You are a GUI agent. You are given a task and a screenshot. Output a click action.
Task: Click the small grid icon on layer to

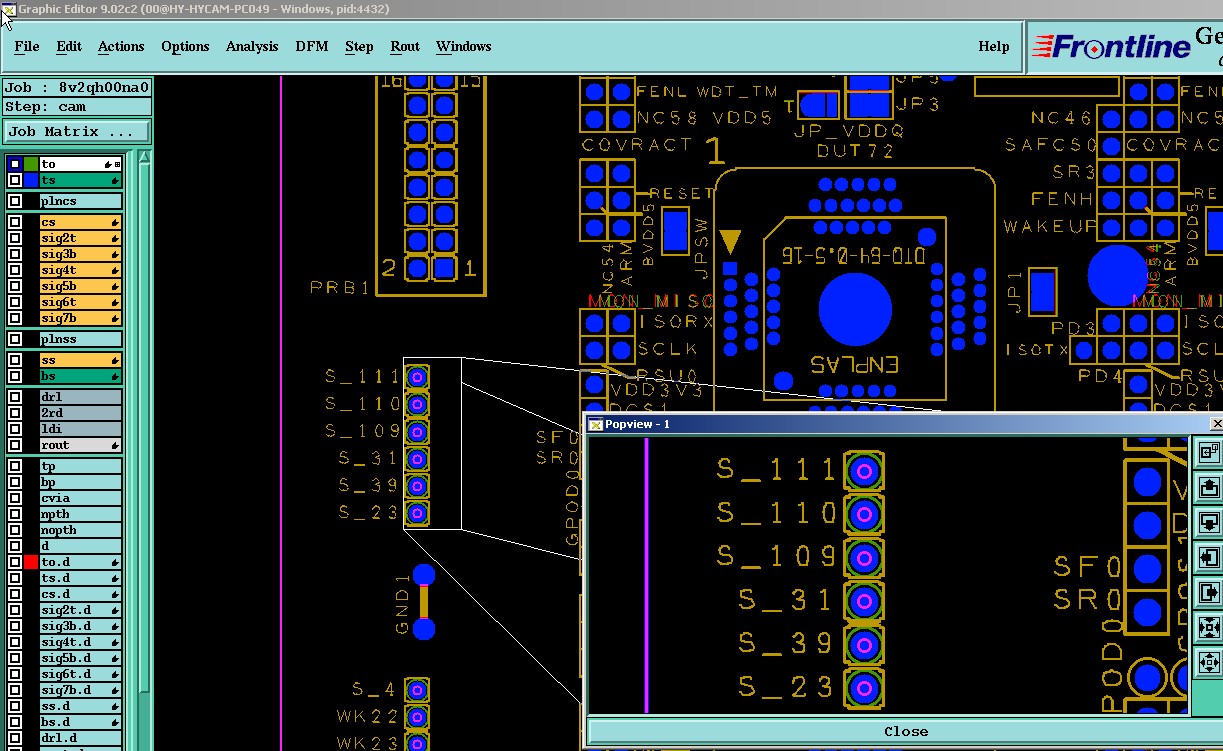[118, 164]
